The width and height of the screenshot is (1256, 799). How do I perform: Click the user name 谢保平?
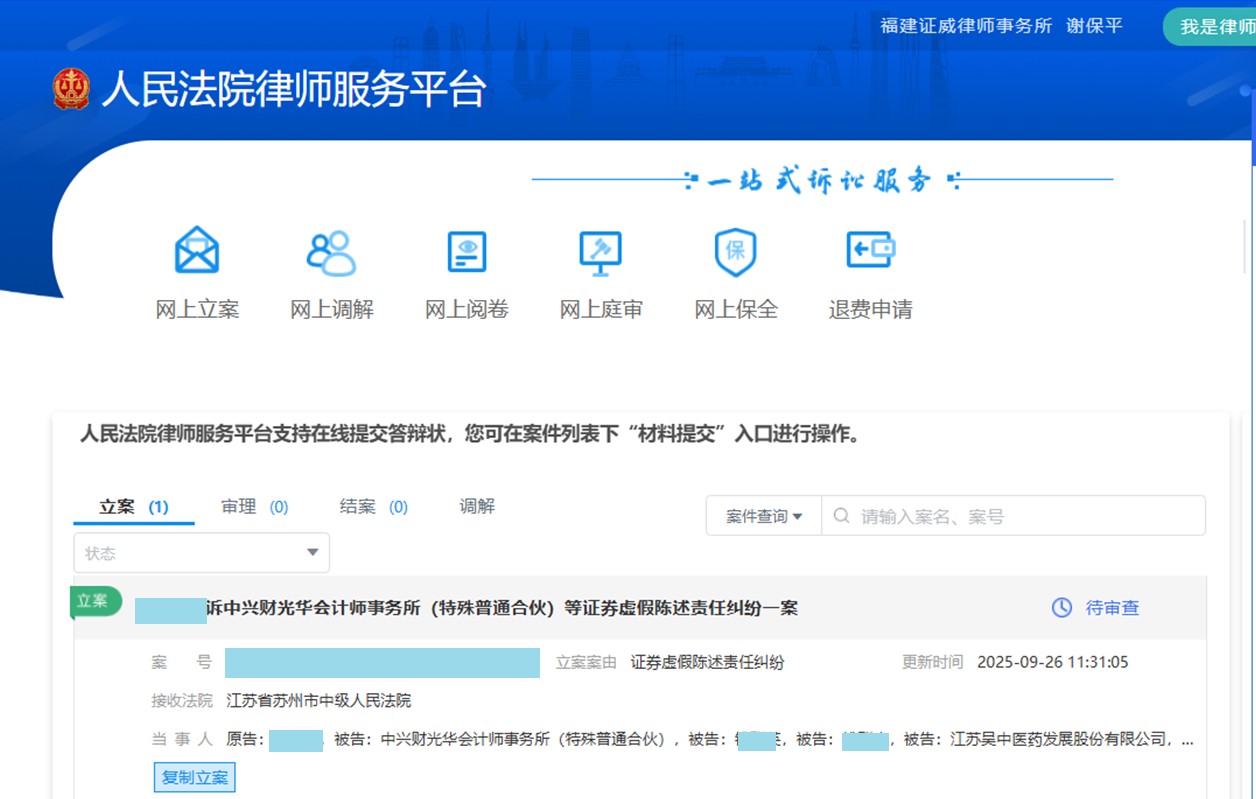[x=1095, y=26]
